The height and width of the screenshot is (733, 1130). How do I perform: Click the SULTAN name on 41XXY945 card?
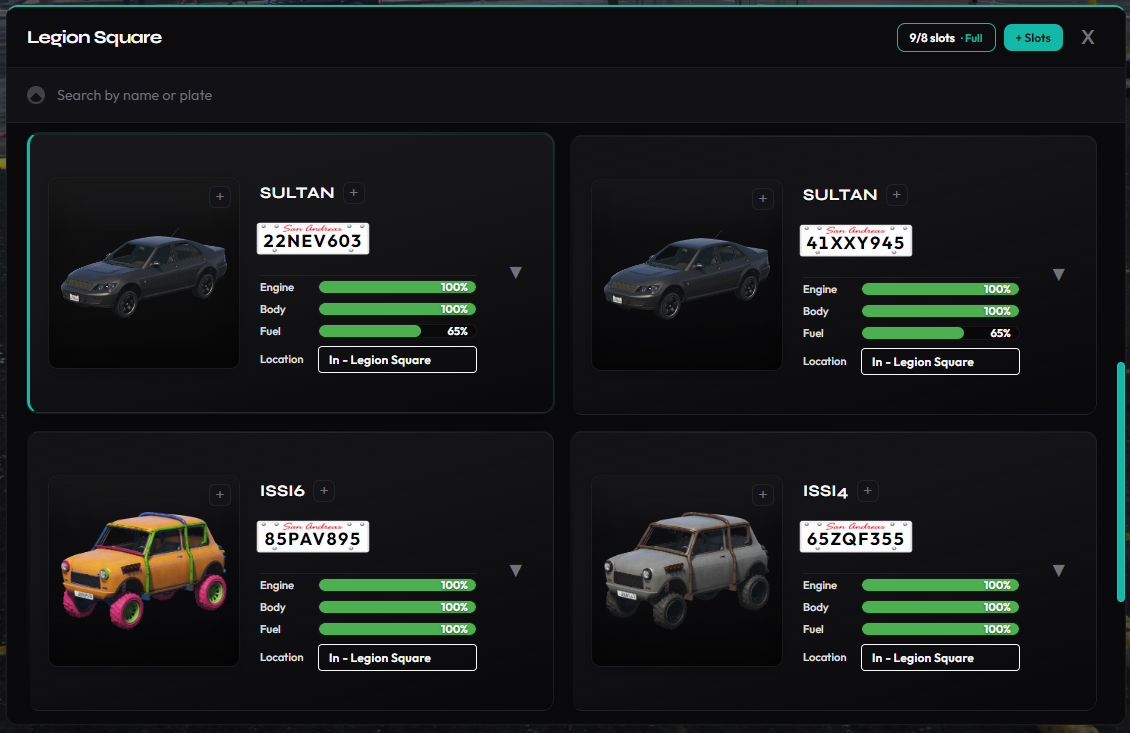point(840,195)
